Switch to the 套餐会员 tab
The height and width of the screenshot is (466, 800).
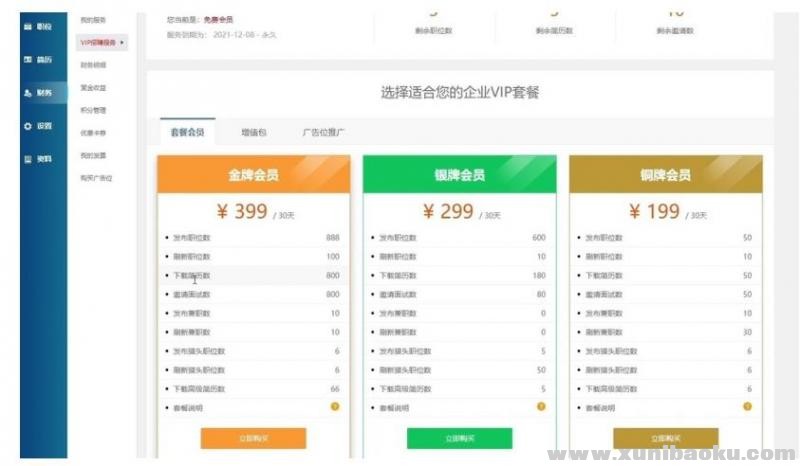pos(187,132)
